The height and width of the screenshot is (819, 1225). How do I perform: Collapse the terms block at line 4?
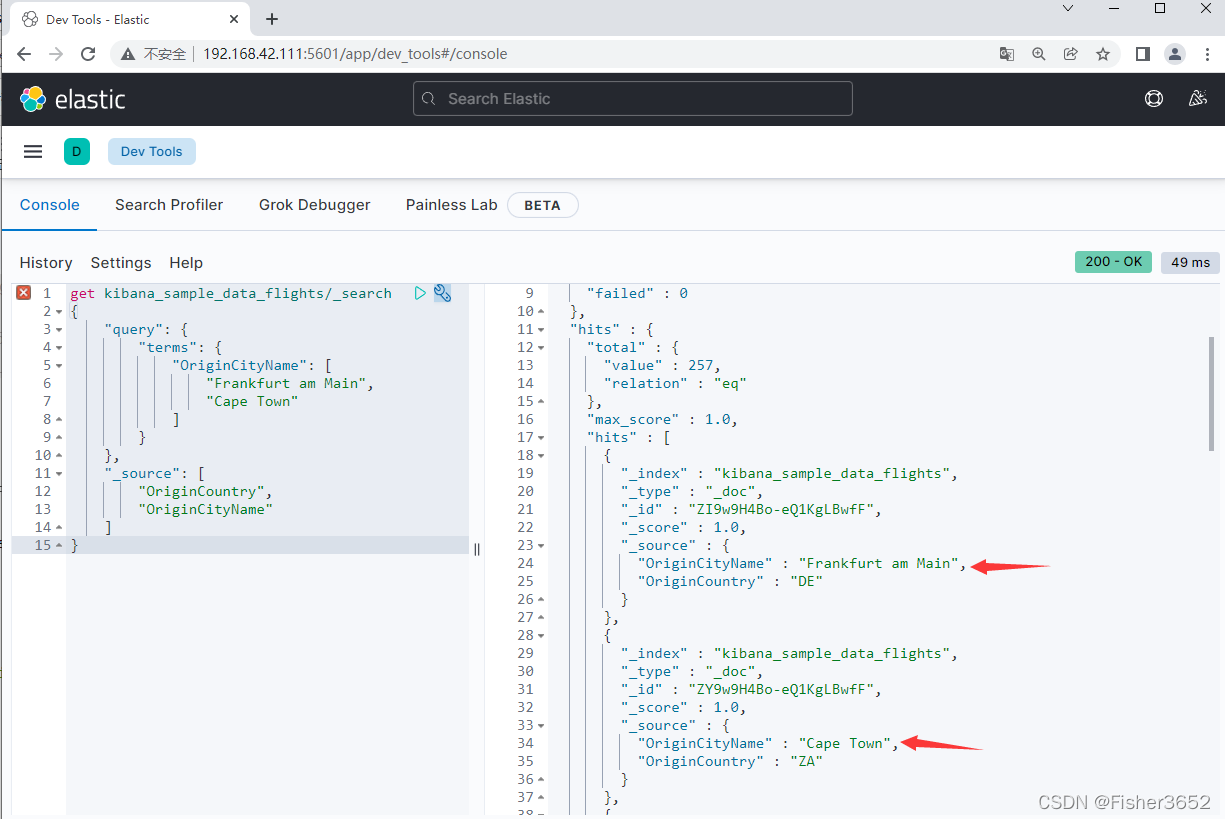point(59,348)
